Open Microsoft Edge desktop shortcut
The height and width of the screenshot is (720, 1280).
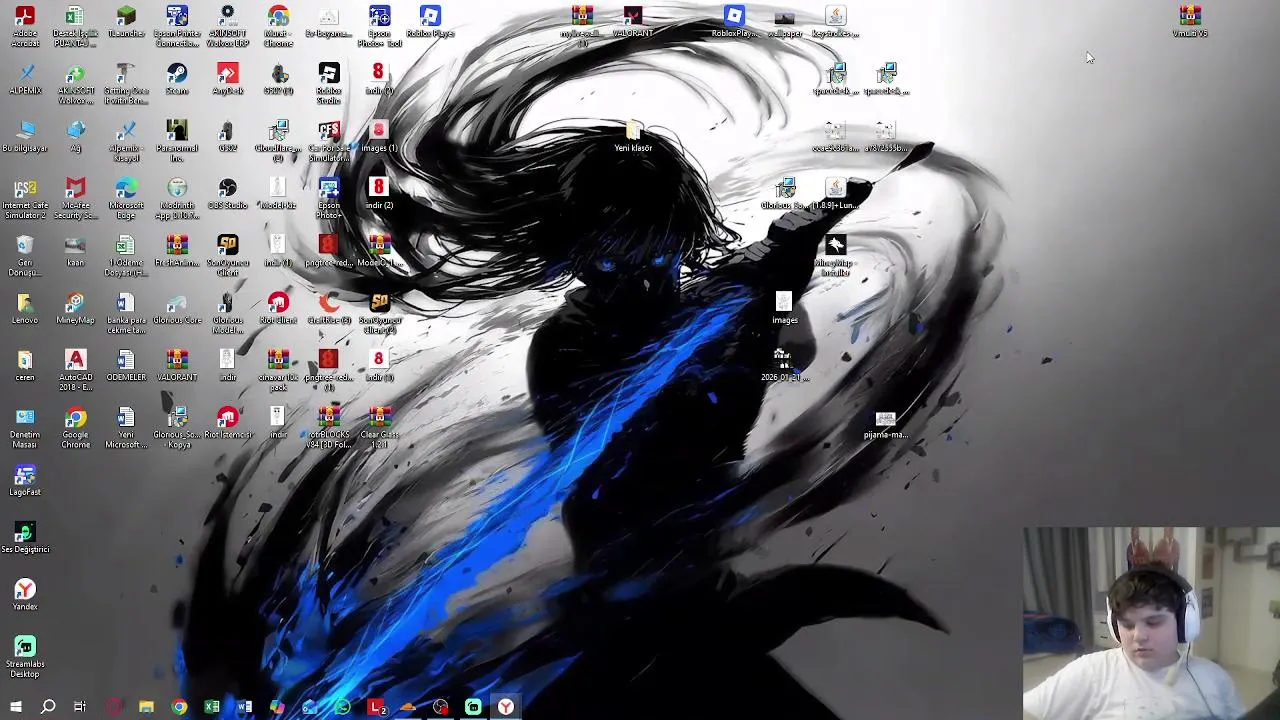pyautogui.click(x=126, y=198)
